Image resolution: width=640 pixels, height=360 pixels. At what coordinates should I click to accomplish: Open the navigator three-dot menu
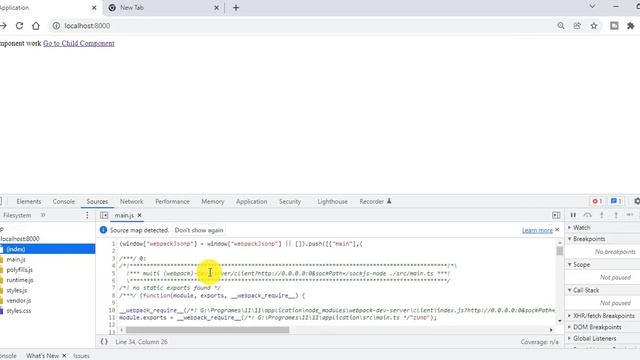[87, 215]
